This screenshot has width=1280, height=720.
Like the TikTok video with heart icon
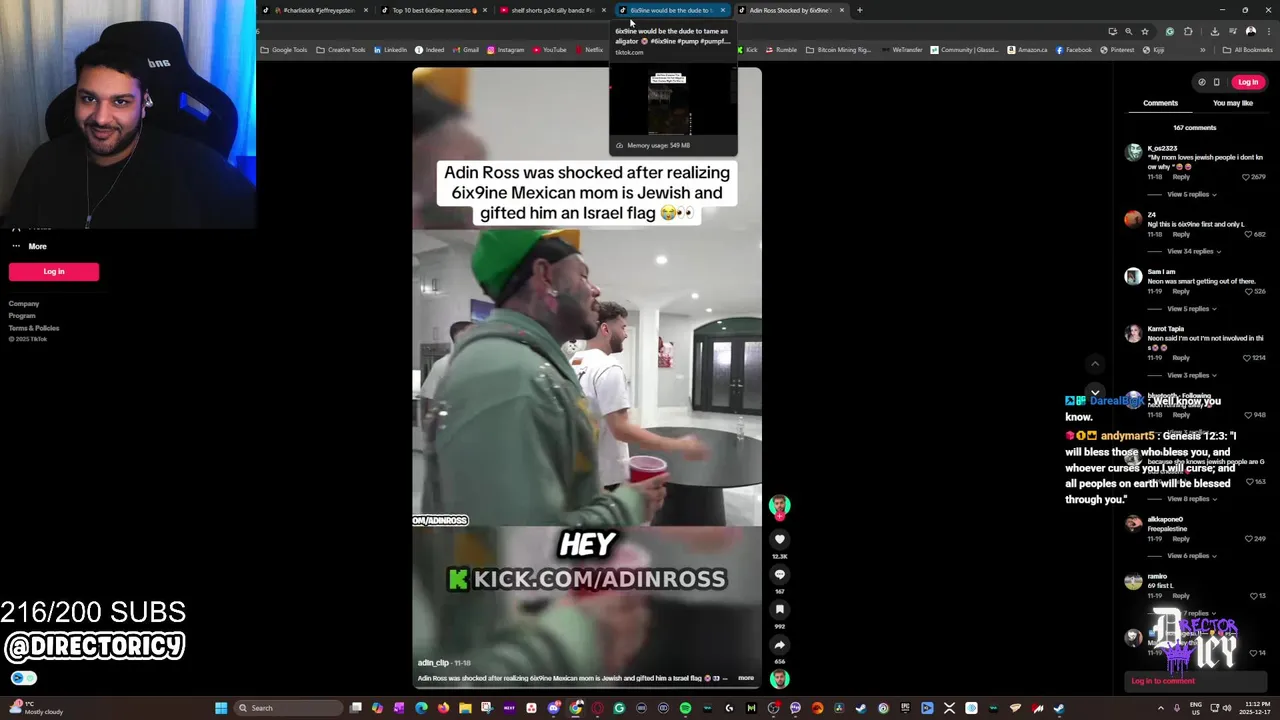click(780, 539)
